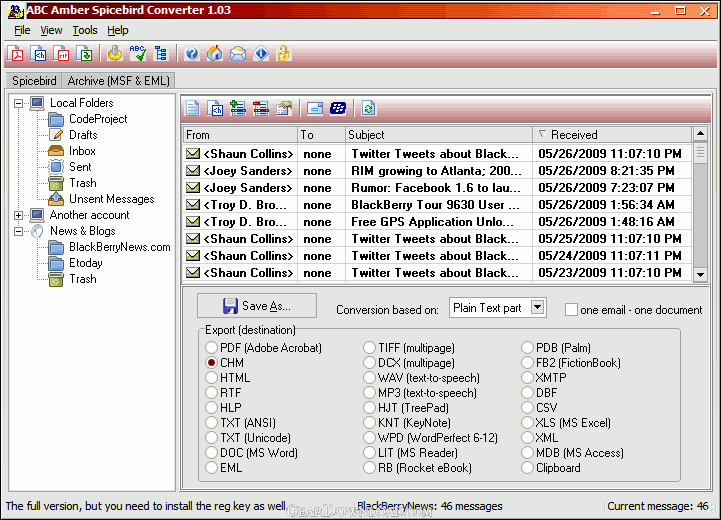Select the Rumor: Facebook 1.6 message row

[x=437, y=188]
